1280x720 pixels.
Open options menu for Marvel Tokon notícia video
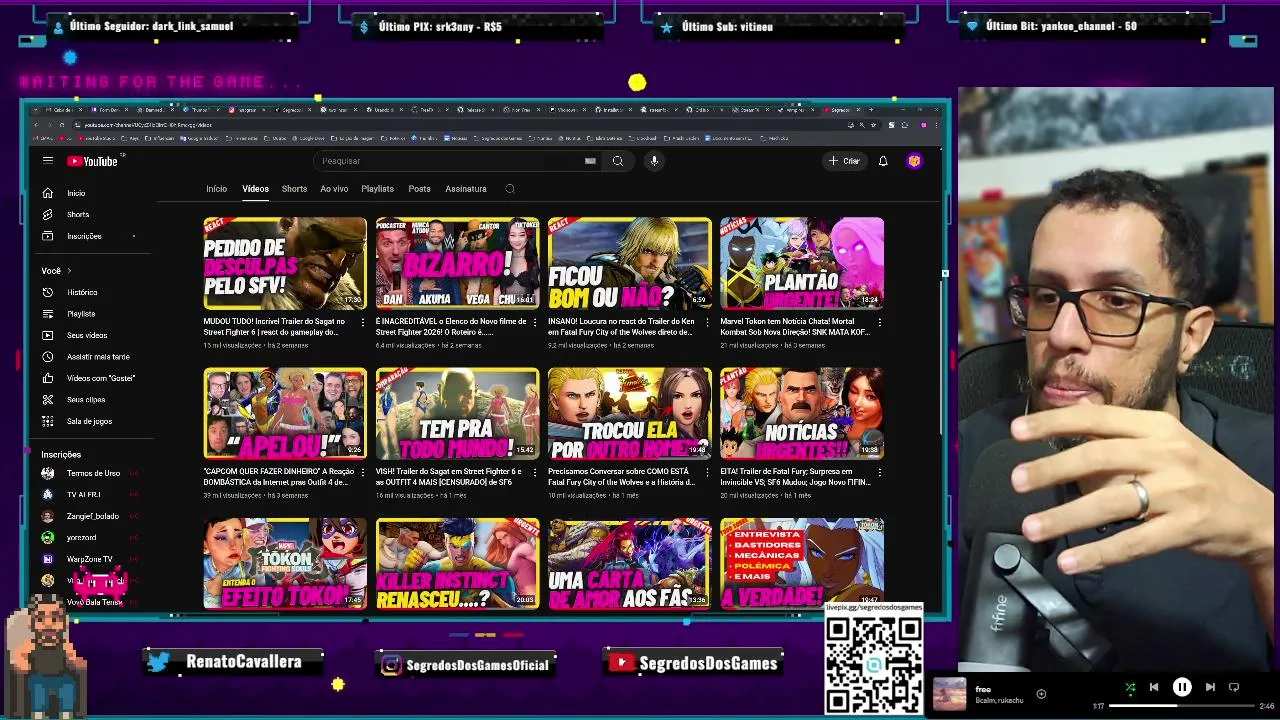pyautogui.click(x=879, y=322)
